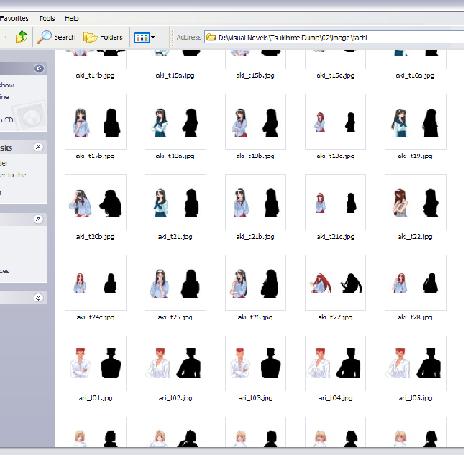Select the thumbnail of the file ending in _t22.jpg
Image resolution: width=464 pixels, height=455 pixels.
click(x=415, y=203)
